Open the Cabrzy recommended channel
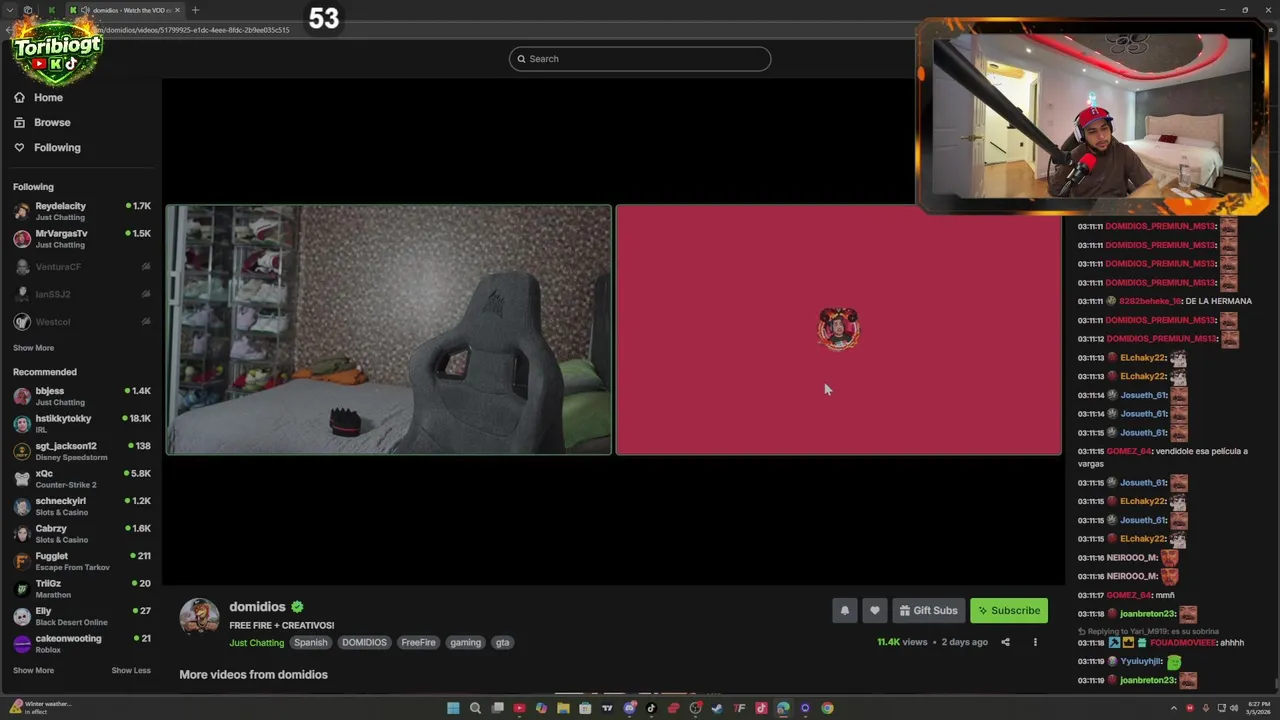1280x720 pixels. 81,534
